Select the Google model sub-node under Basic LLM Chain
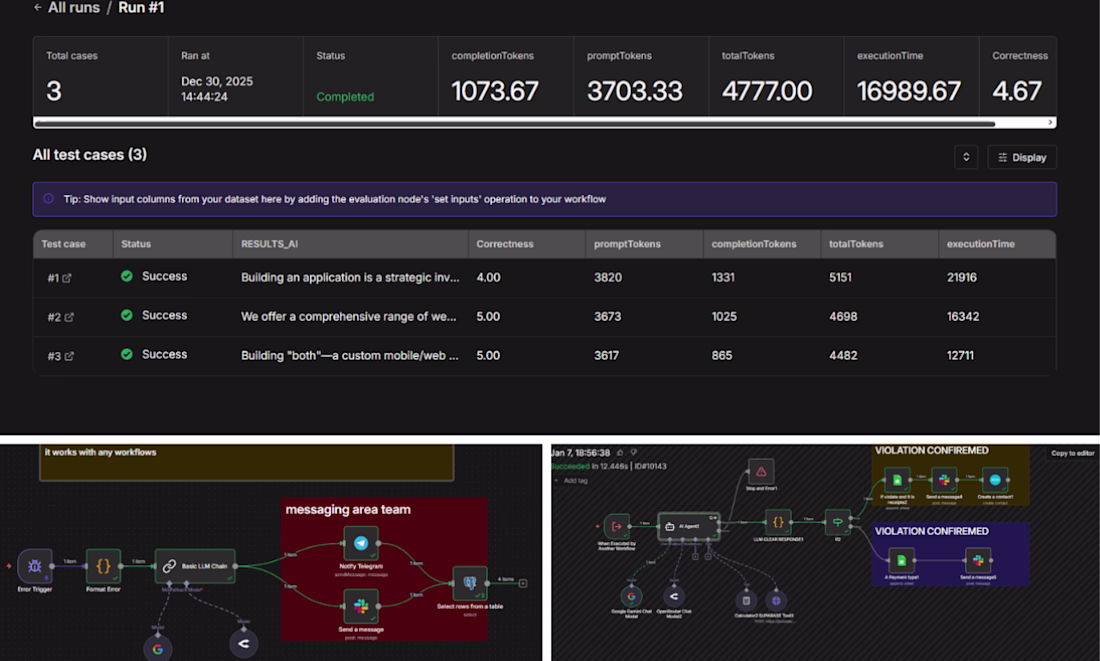 click(158, 648)
